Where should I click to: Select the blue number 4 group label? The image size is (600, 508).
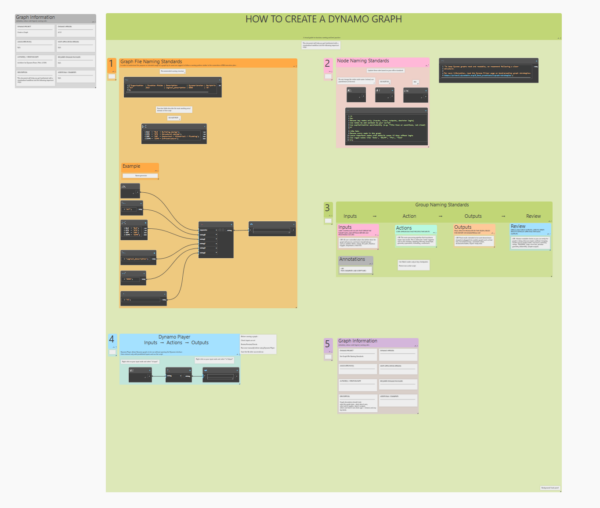point(111,339)
